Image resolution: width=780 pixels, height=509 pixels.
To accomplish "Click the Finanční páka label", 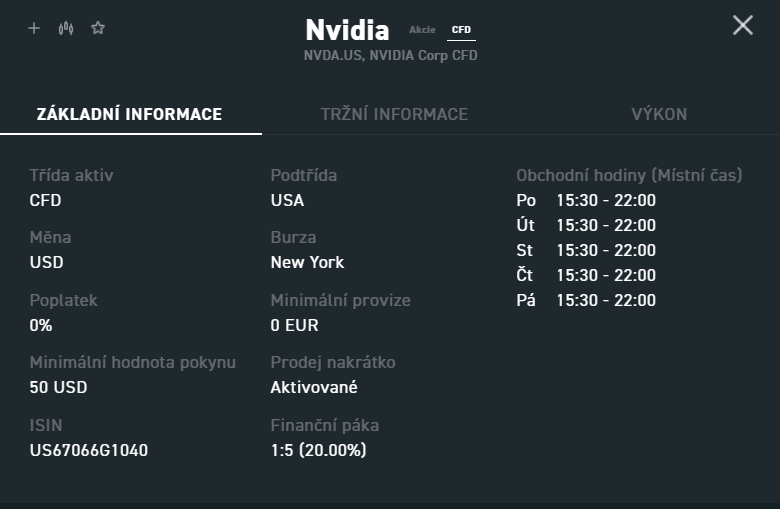I will (325, 425).
